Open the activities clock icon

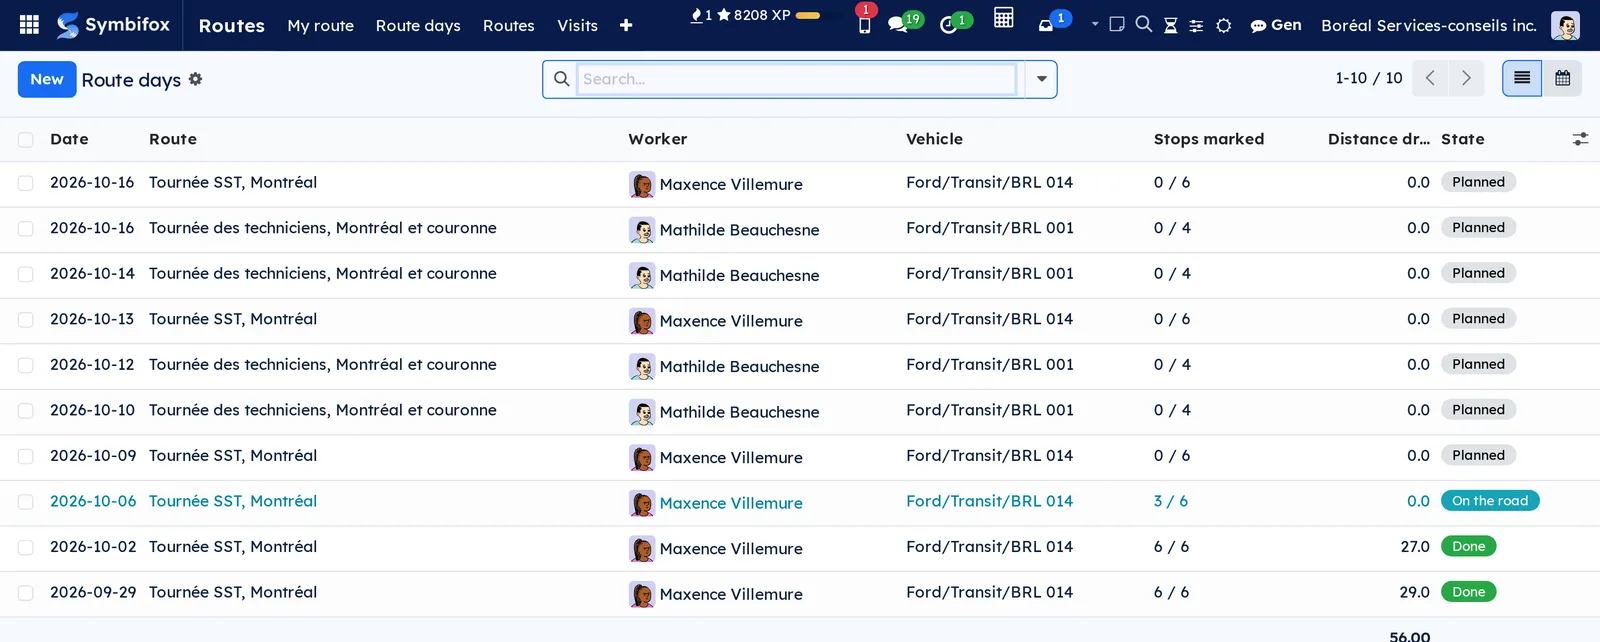coord(949,25)
